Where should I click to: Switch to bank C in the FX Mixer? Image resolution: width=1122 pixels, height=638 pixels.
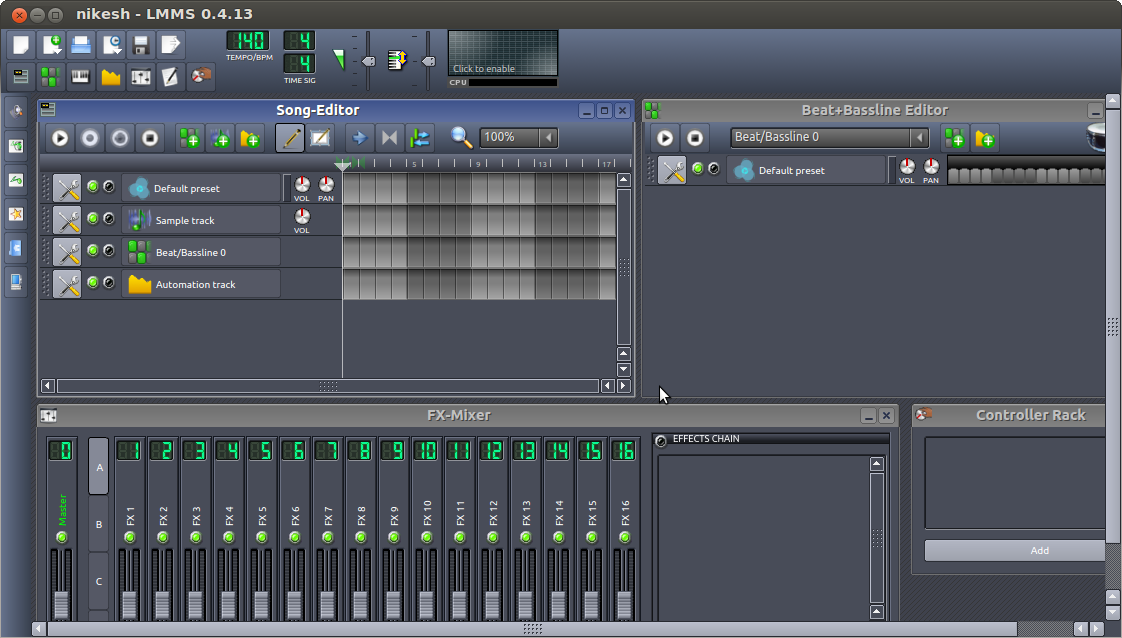[x=98, y=581]
